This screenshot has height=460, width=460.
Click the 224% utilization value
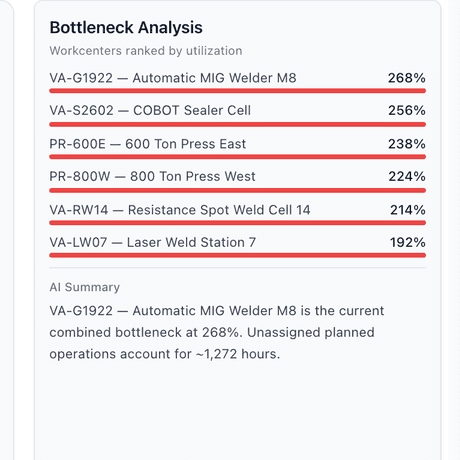click(407, 176)
